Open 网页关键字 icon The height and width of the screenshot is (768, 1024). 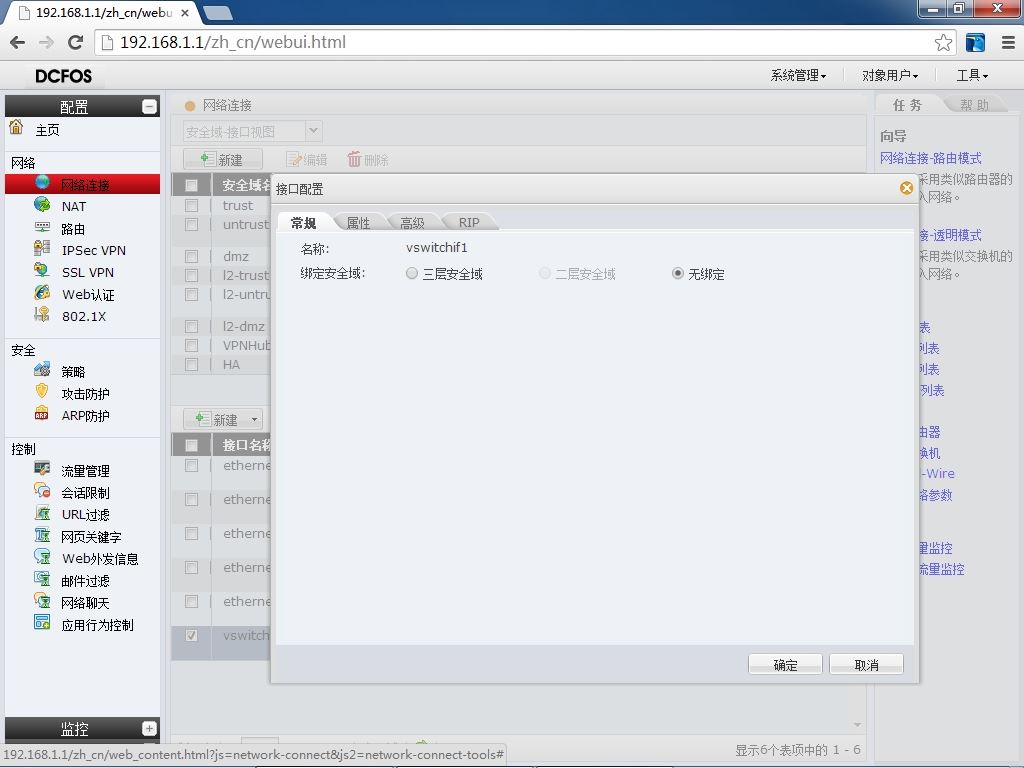point(42,536)
